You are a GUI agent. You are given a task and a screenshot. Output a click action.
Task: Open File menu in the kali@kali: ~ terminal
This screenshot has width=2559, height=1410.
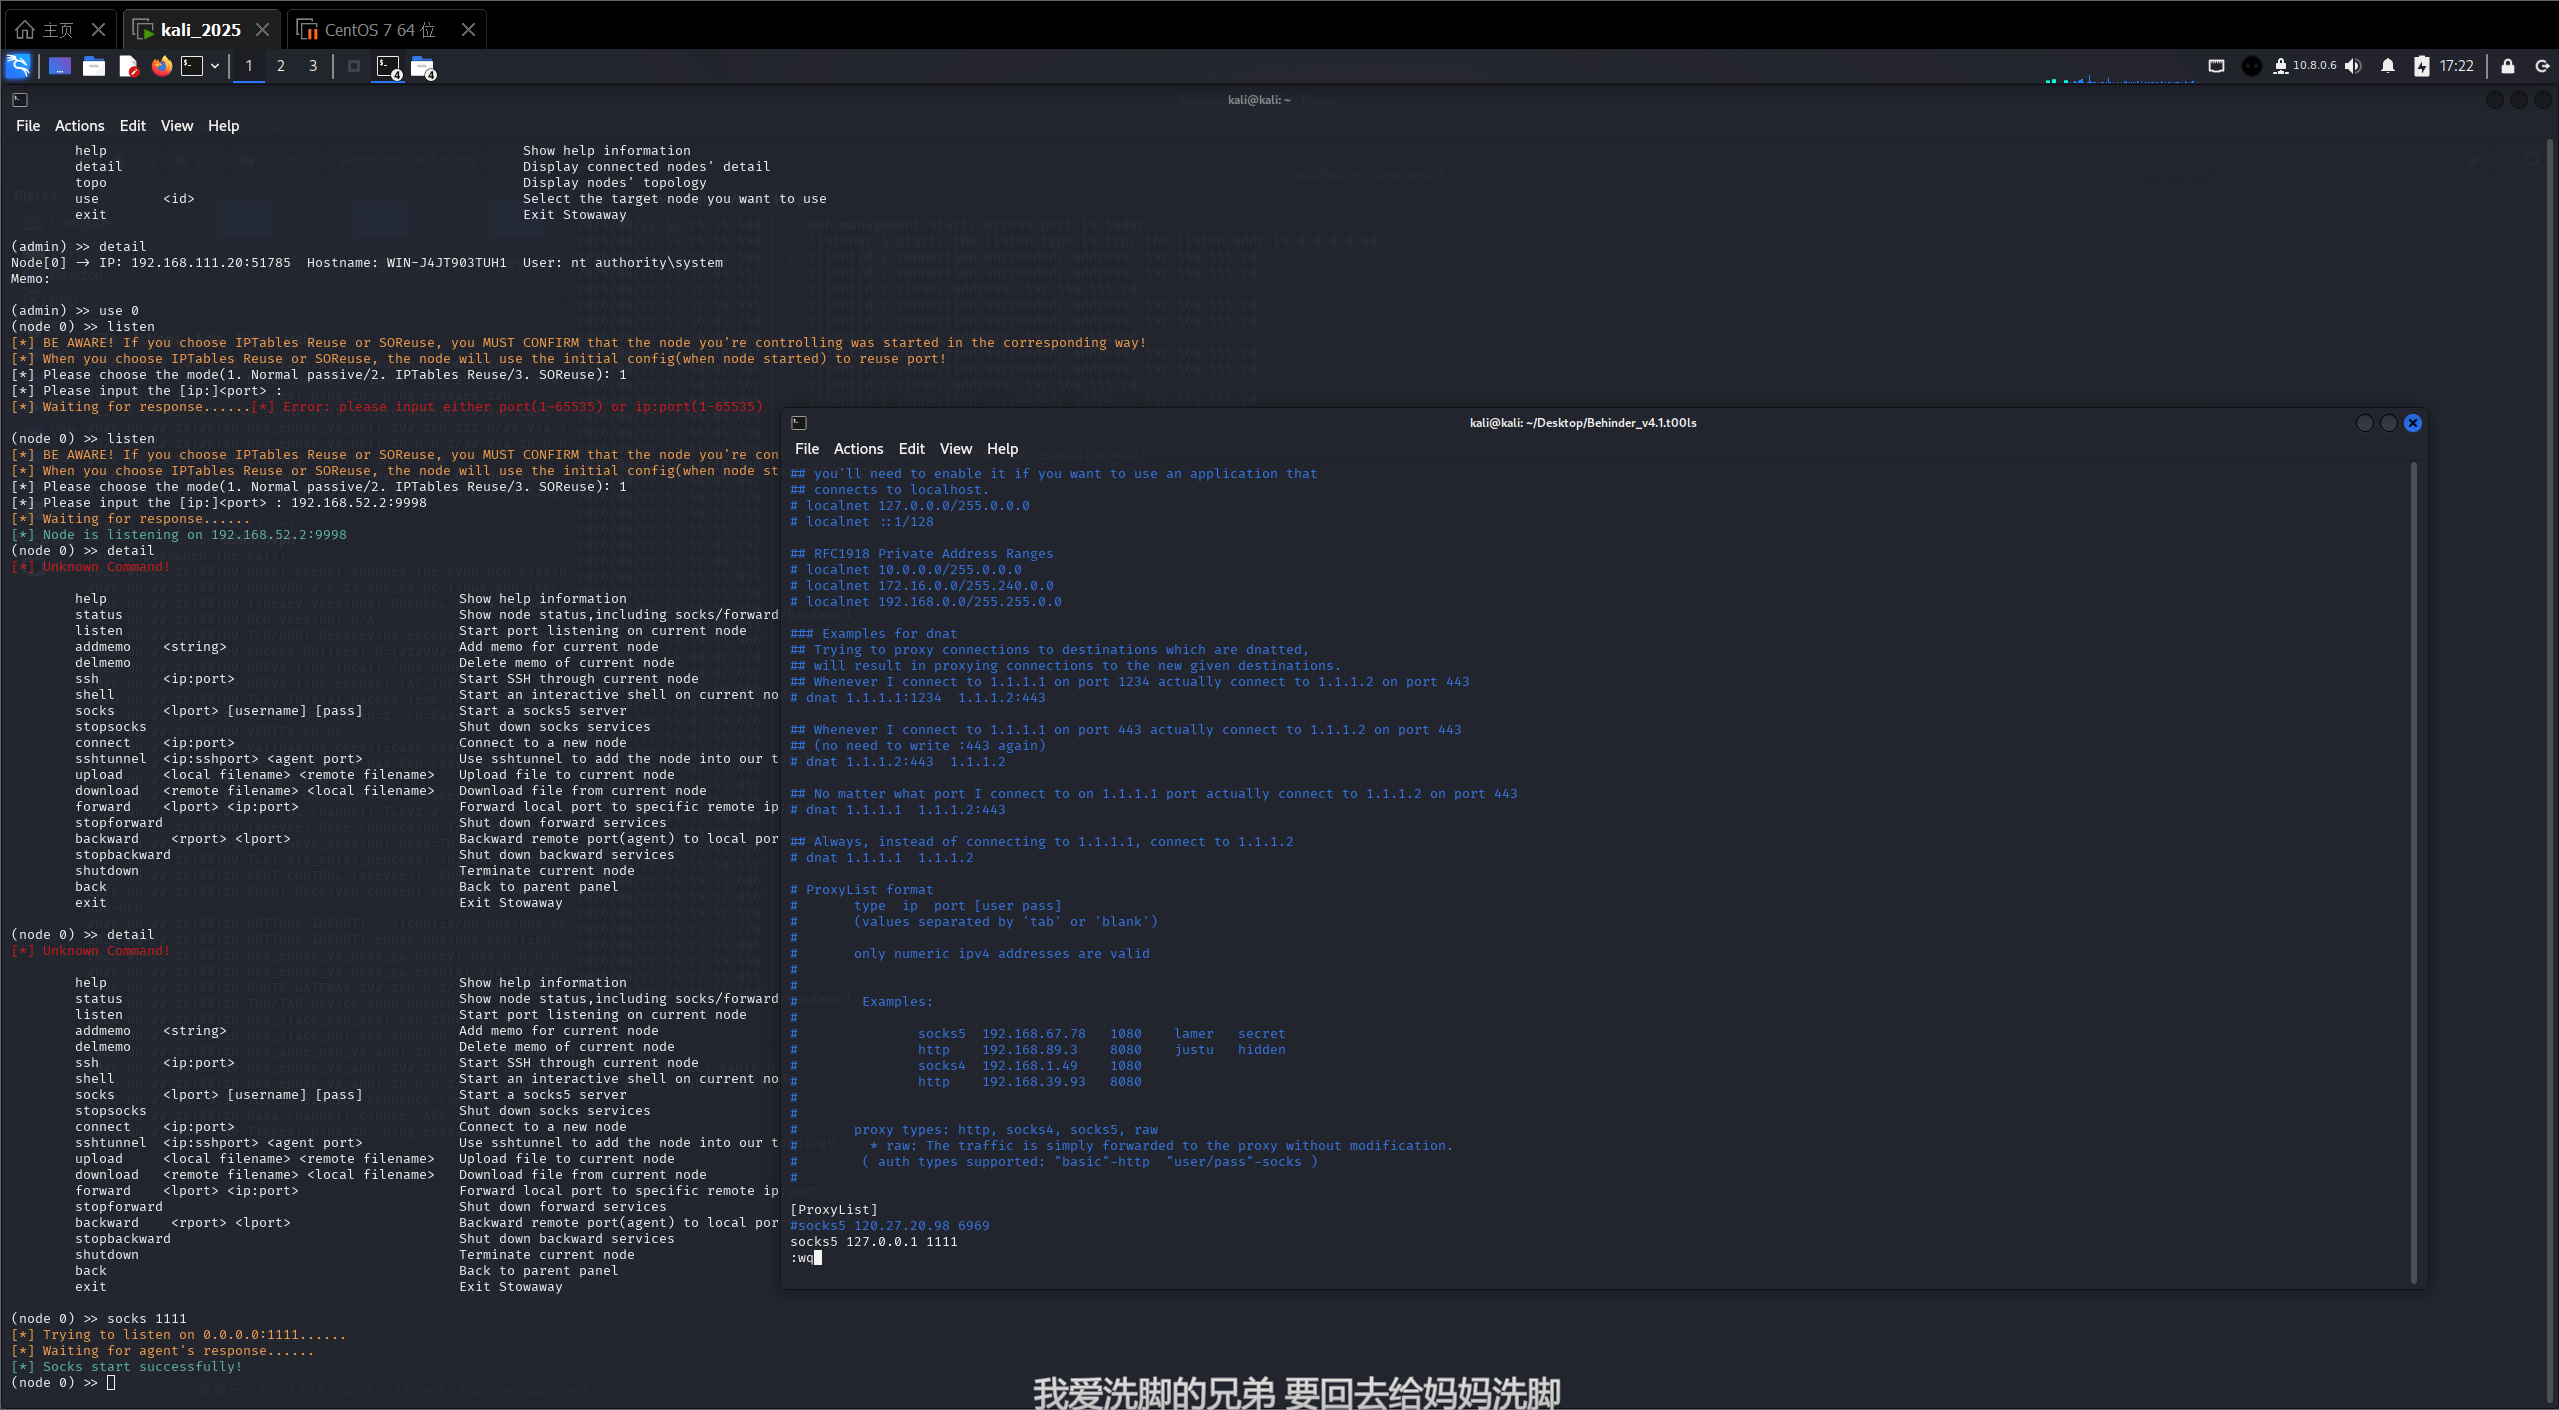pyautogui.click(x=28, y=126)
